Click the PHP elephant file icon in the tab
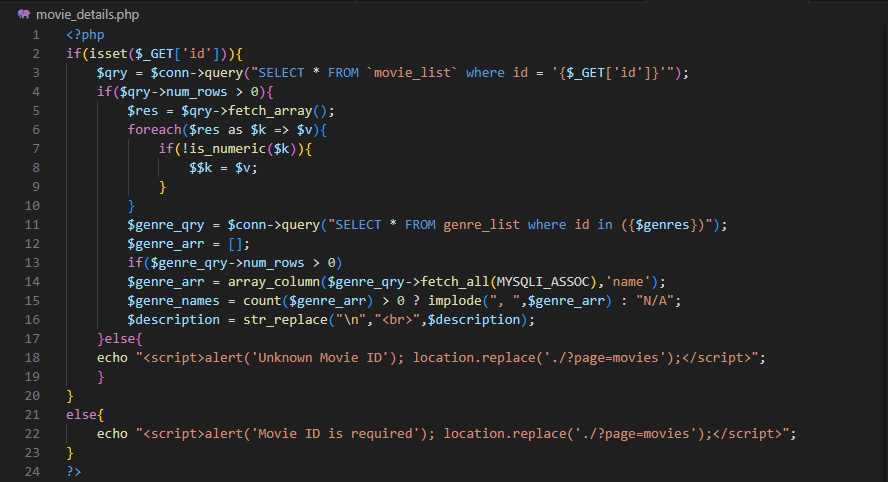The width and height of the screenshot is (888, 482). [23, 15]
